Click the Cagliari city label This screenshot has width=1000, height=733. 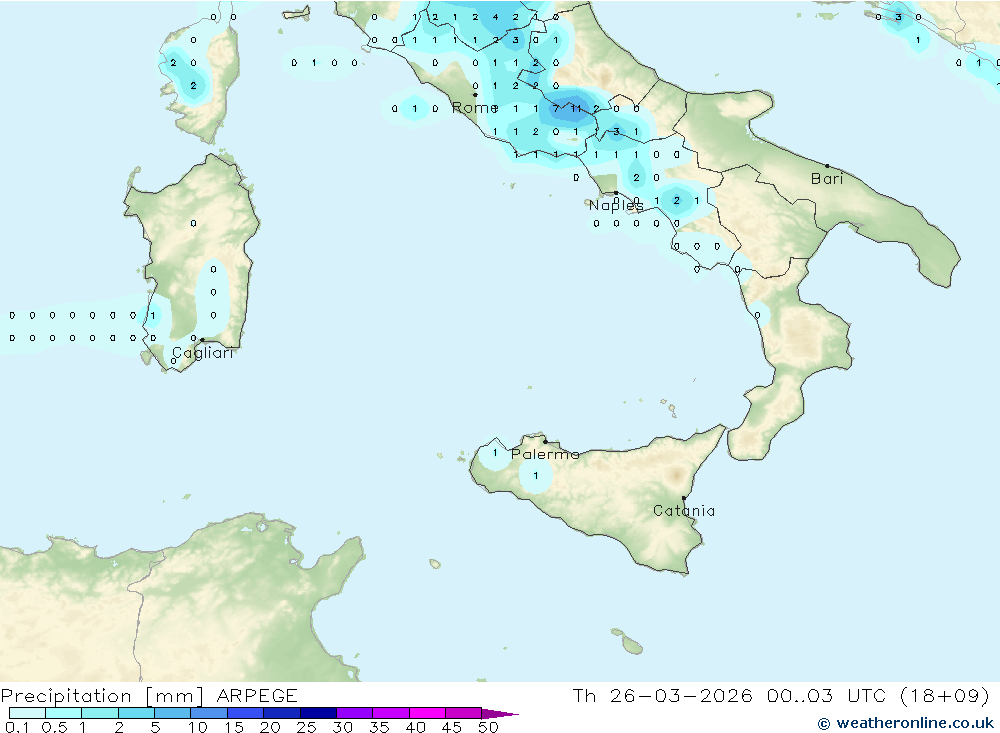coord(203,353)
